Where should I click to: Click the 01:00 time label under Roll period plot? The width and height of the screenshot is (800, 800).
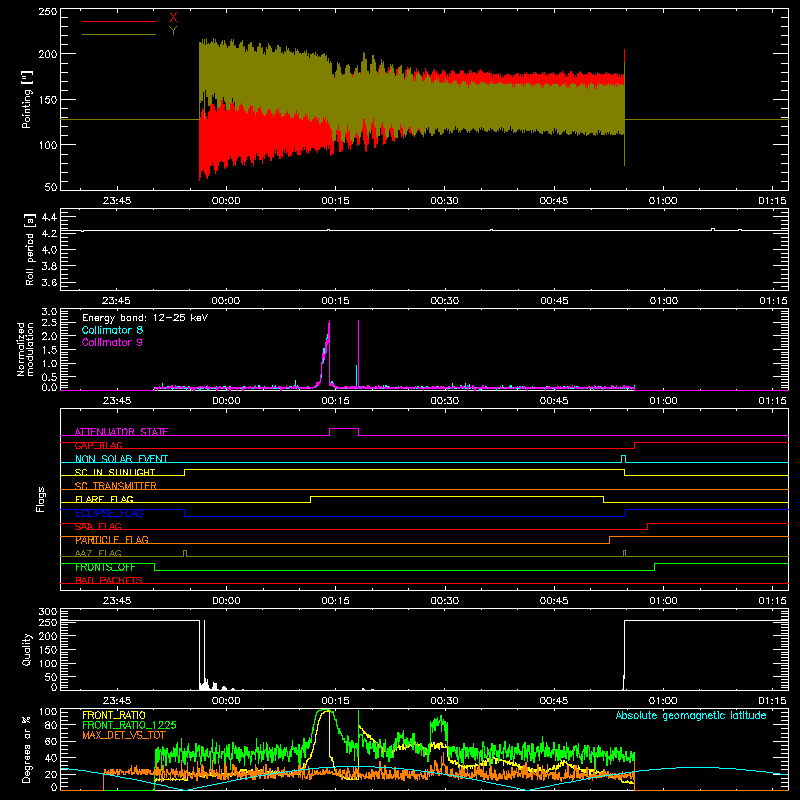[x=663, y=301]
